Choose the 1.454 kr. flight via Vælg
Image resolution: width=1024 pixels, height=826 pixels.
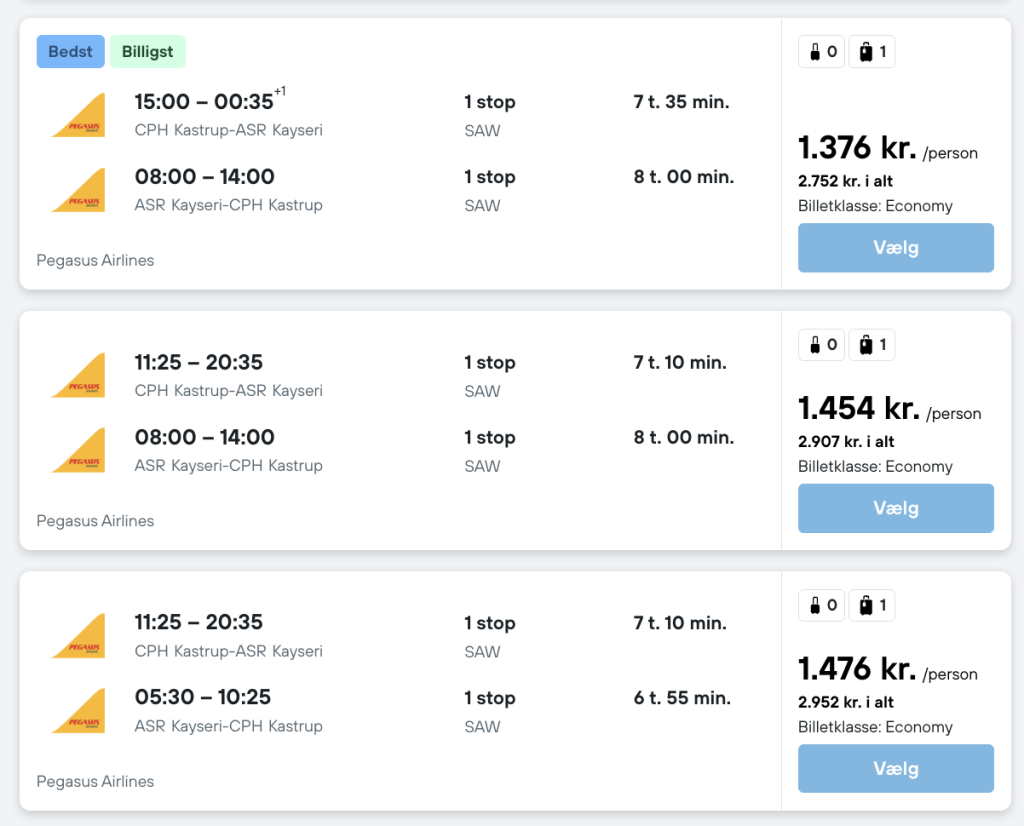pyautogui.click(x=895, y=508)
